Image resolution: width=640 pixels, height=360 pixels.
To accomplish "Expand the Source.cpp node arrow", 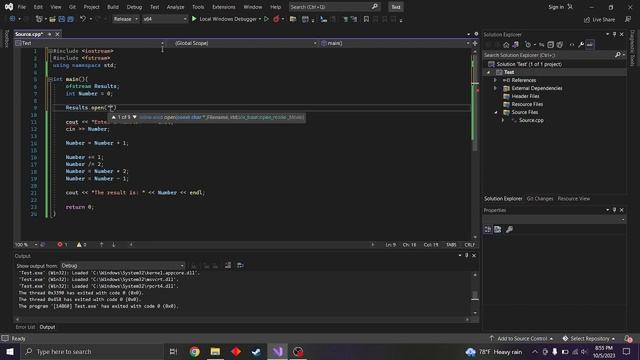I will point(503,120).
